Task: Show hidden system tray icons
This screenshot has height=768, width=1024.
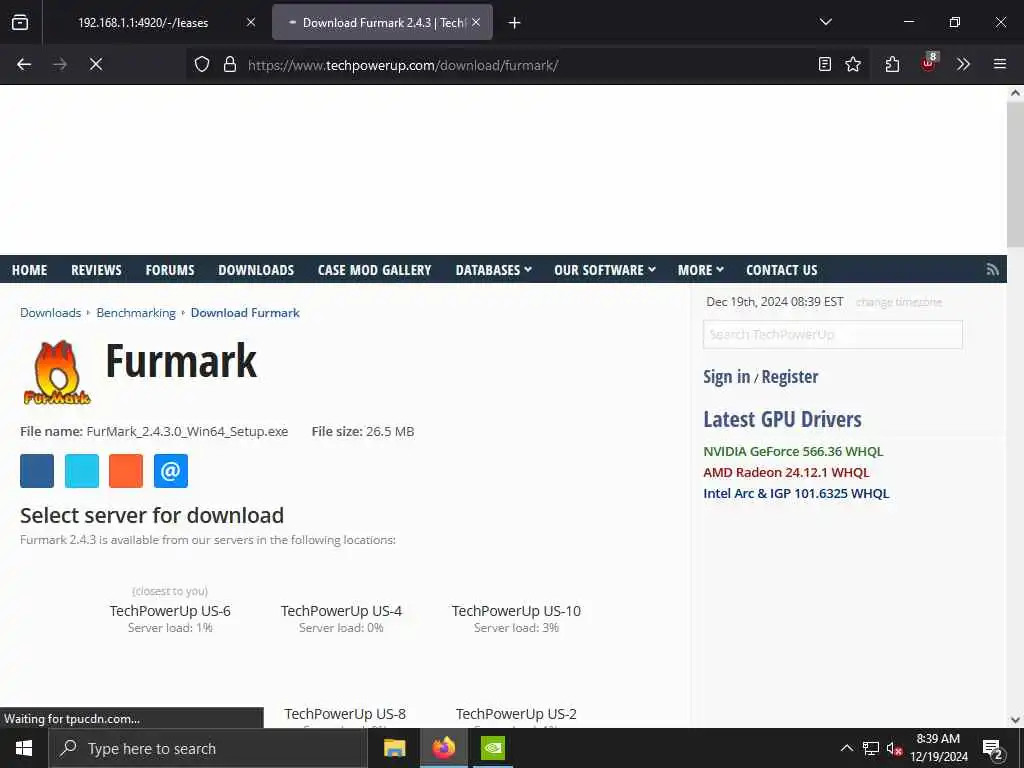Action: (846, 748)
